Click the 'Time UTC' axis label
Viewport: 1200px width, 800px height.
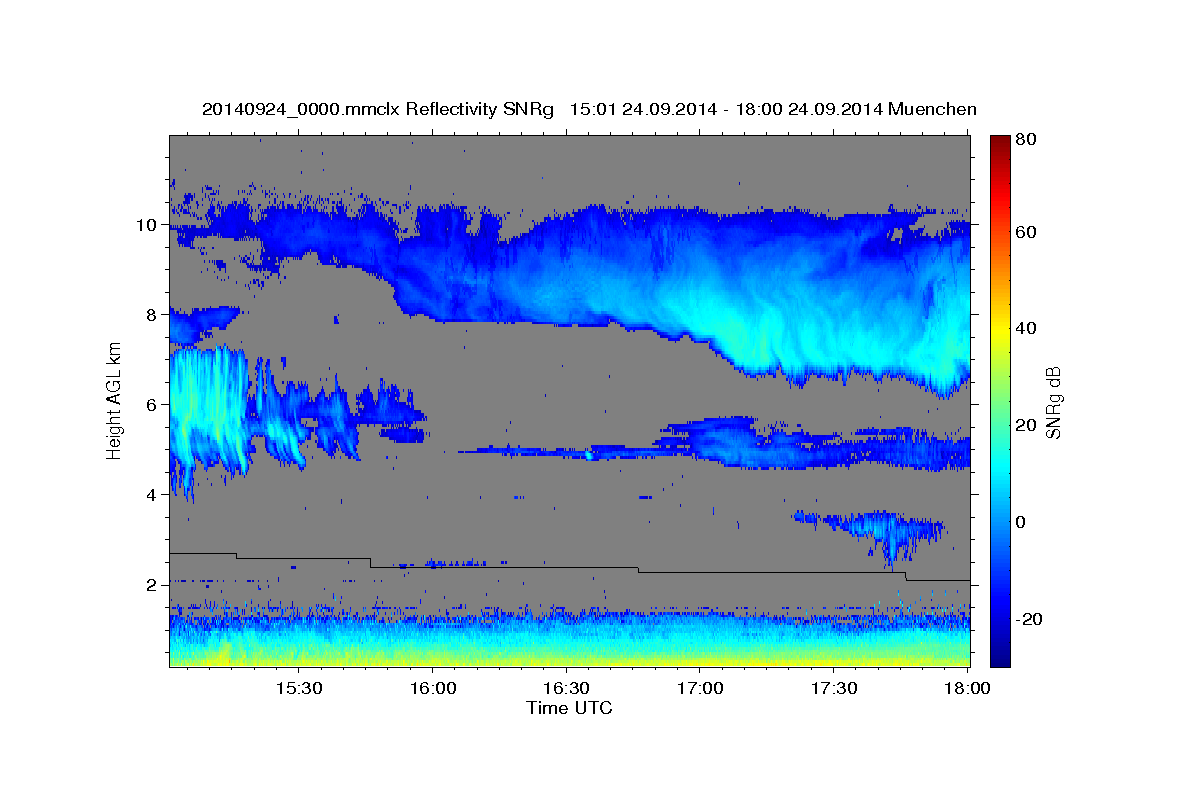569,708
